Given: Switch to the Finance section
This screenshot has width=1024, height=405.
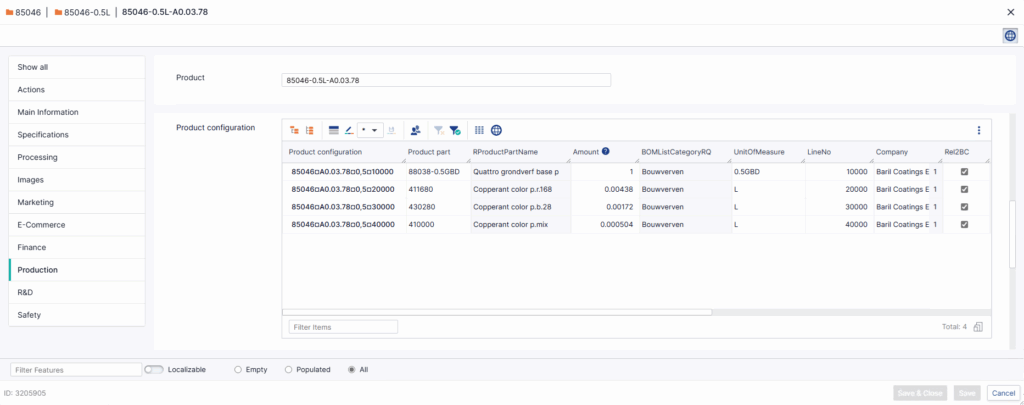Looking at the screenshot, I should point(32,247).
